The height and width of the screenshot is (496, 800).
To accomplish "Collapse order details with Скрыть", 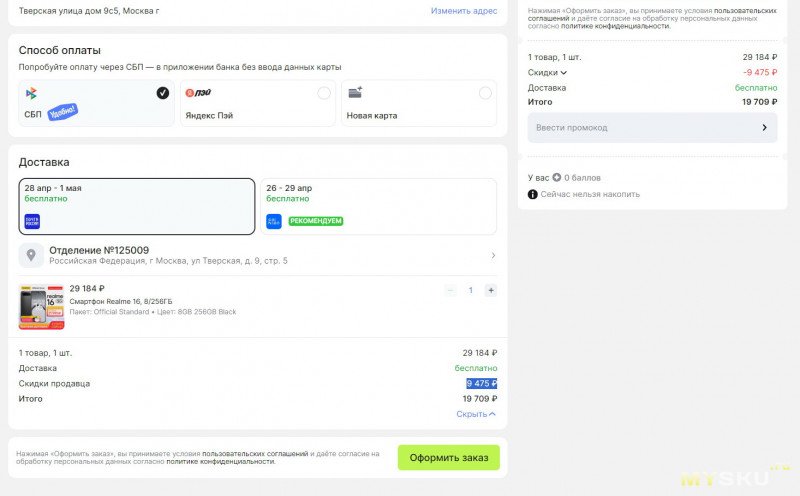I will (475, 414).
